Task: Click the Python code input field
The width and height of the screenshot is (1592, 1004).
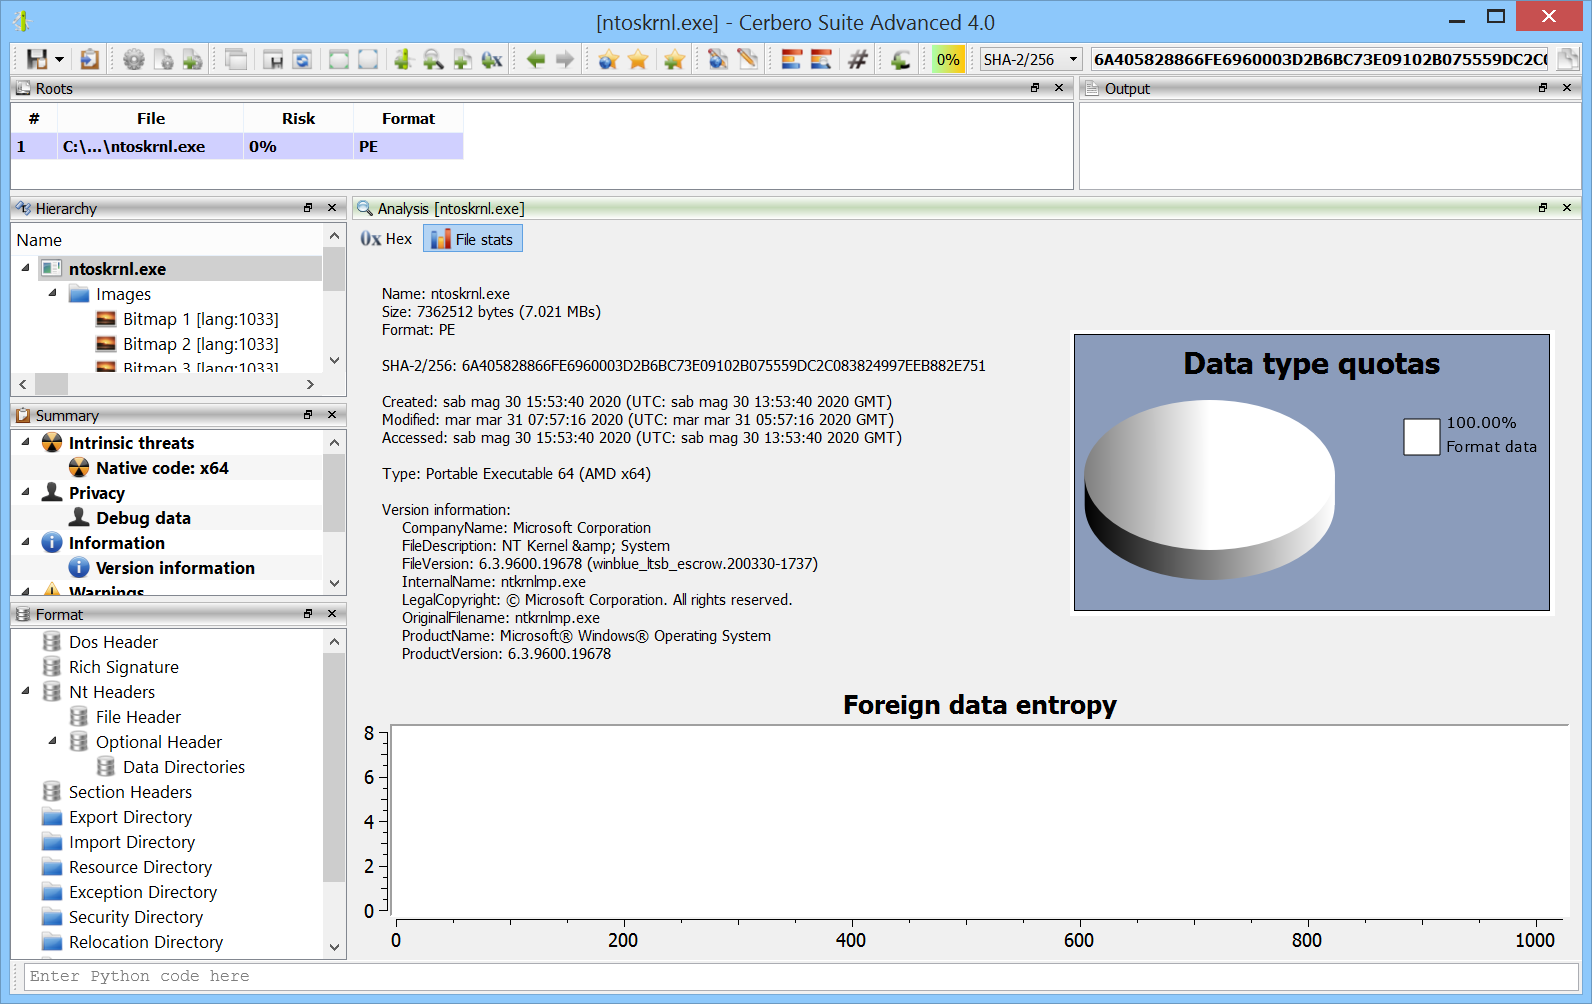Action: coord(802,976)
